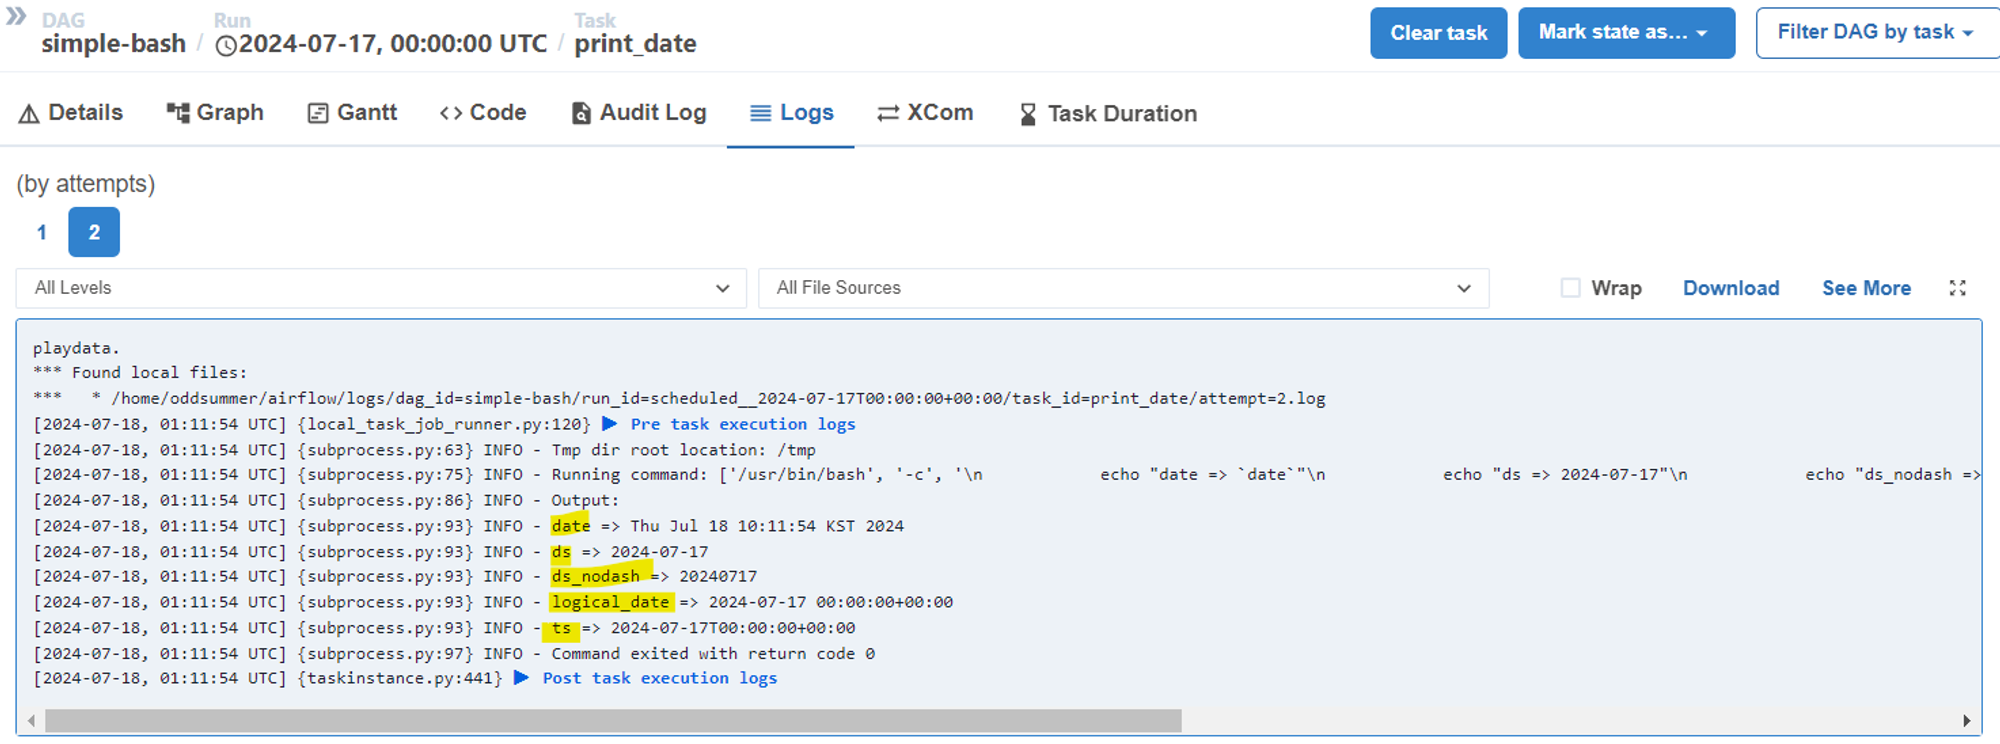
Task: Click the highlighted ds_nodash text in logs
Action: 595,576
